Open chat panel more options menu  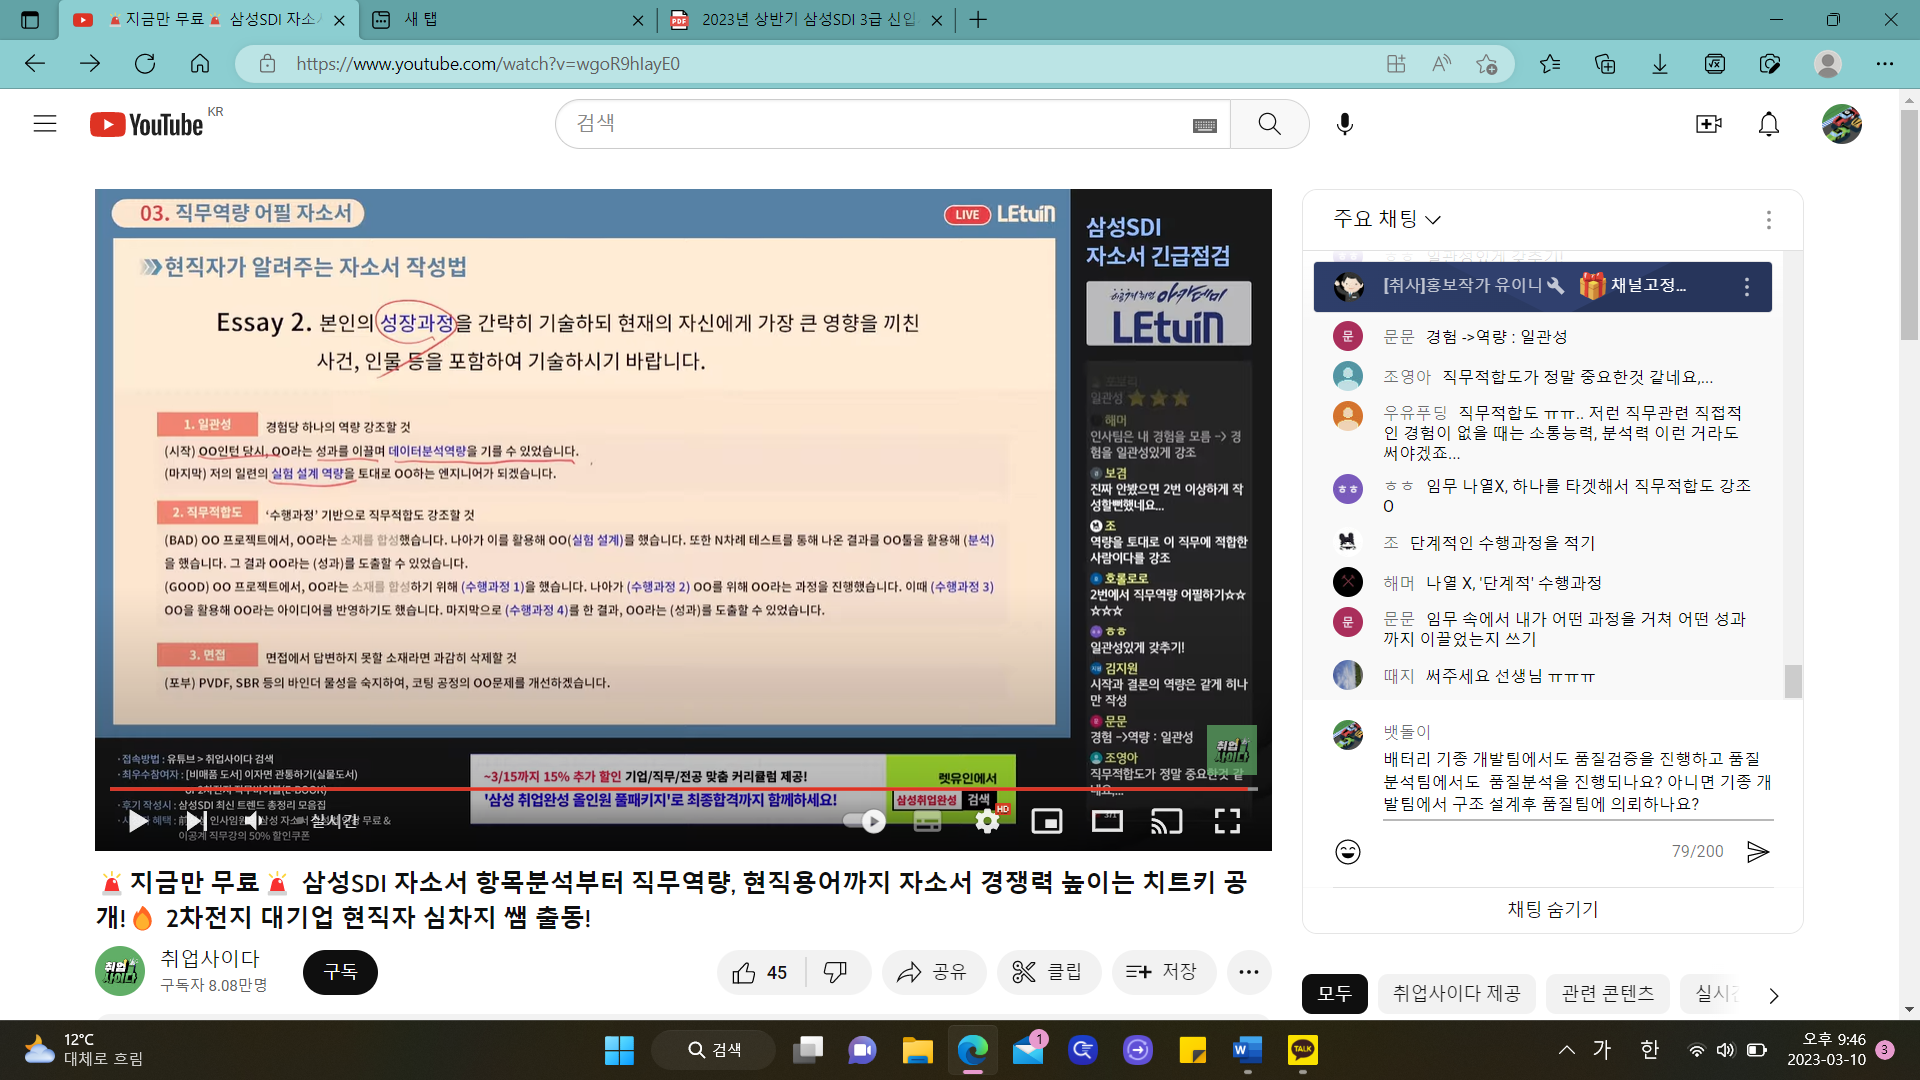click(x=1768, y=220)
